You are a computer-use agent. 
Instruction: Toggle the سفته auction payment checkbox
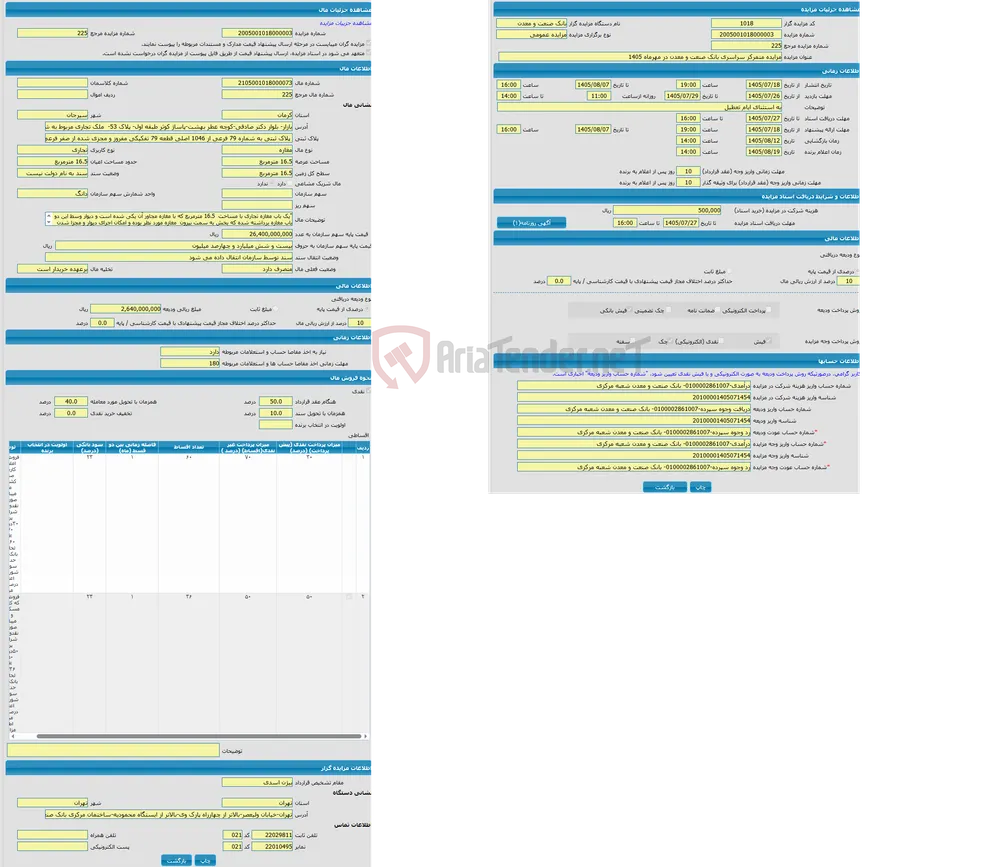click(633, 341)
